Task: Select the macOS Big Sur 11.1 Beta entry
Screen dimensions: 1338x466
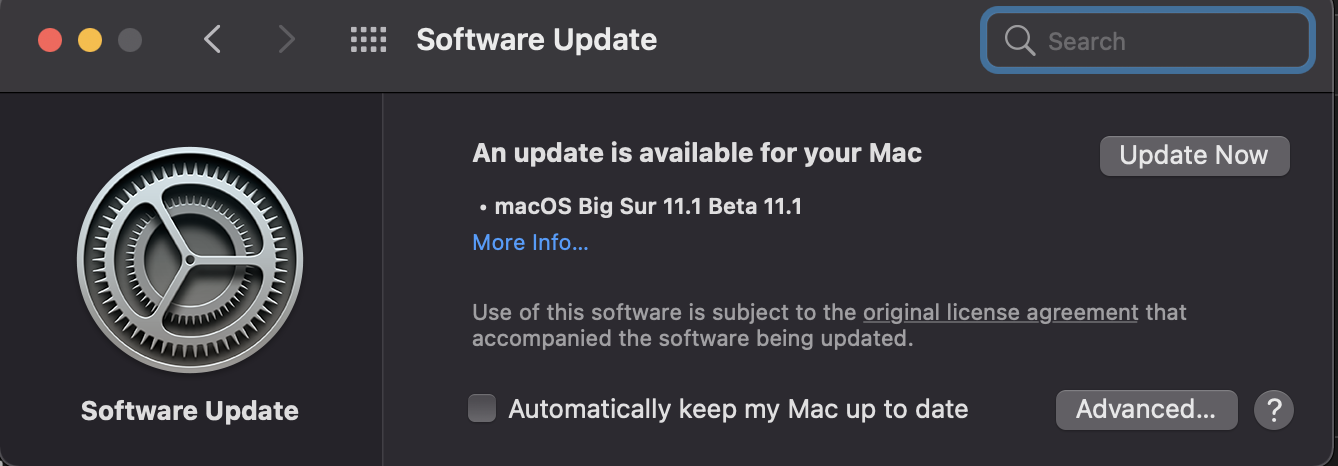Action: pos(640,207)
